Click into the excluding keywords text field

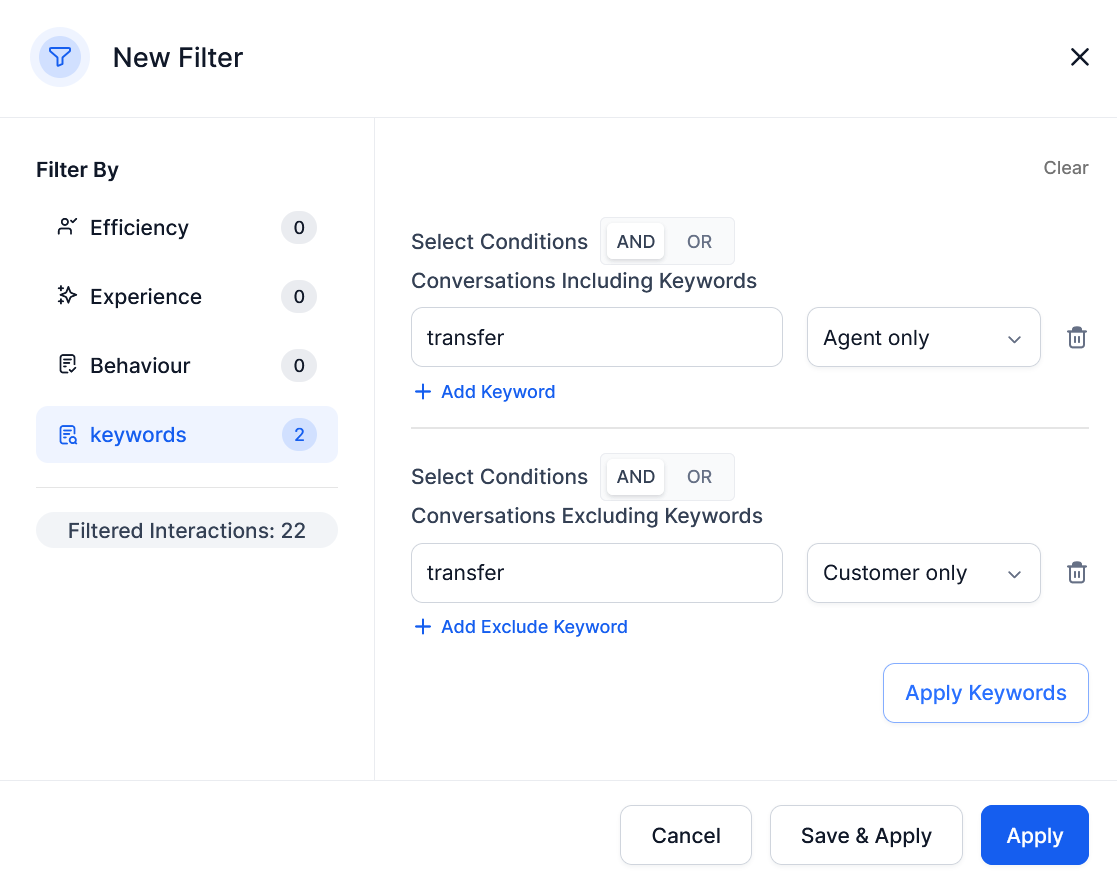(596, 573)
